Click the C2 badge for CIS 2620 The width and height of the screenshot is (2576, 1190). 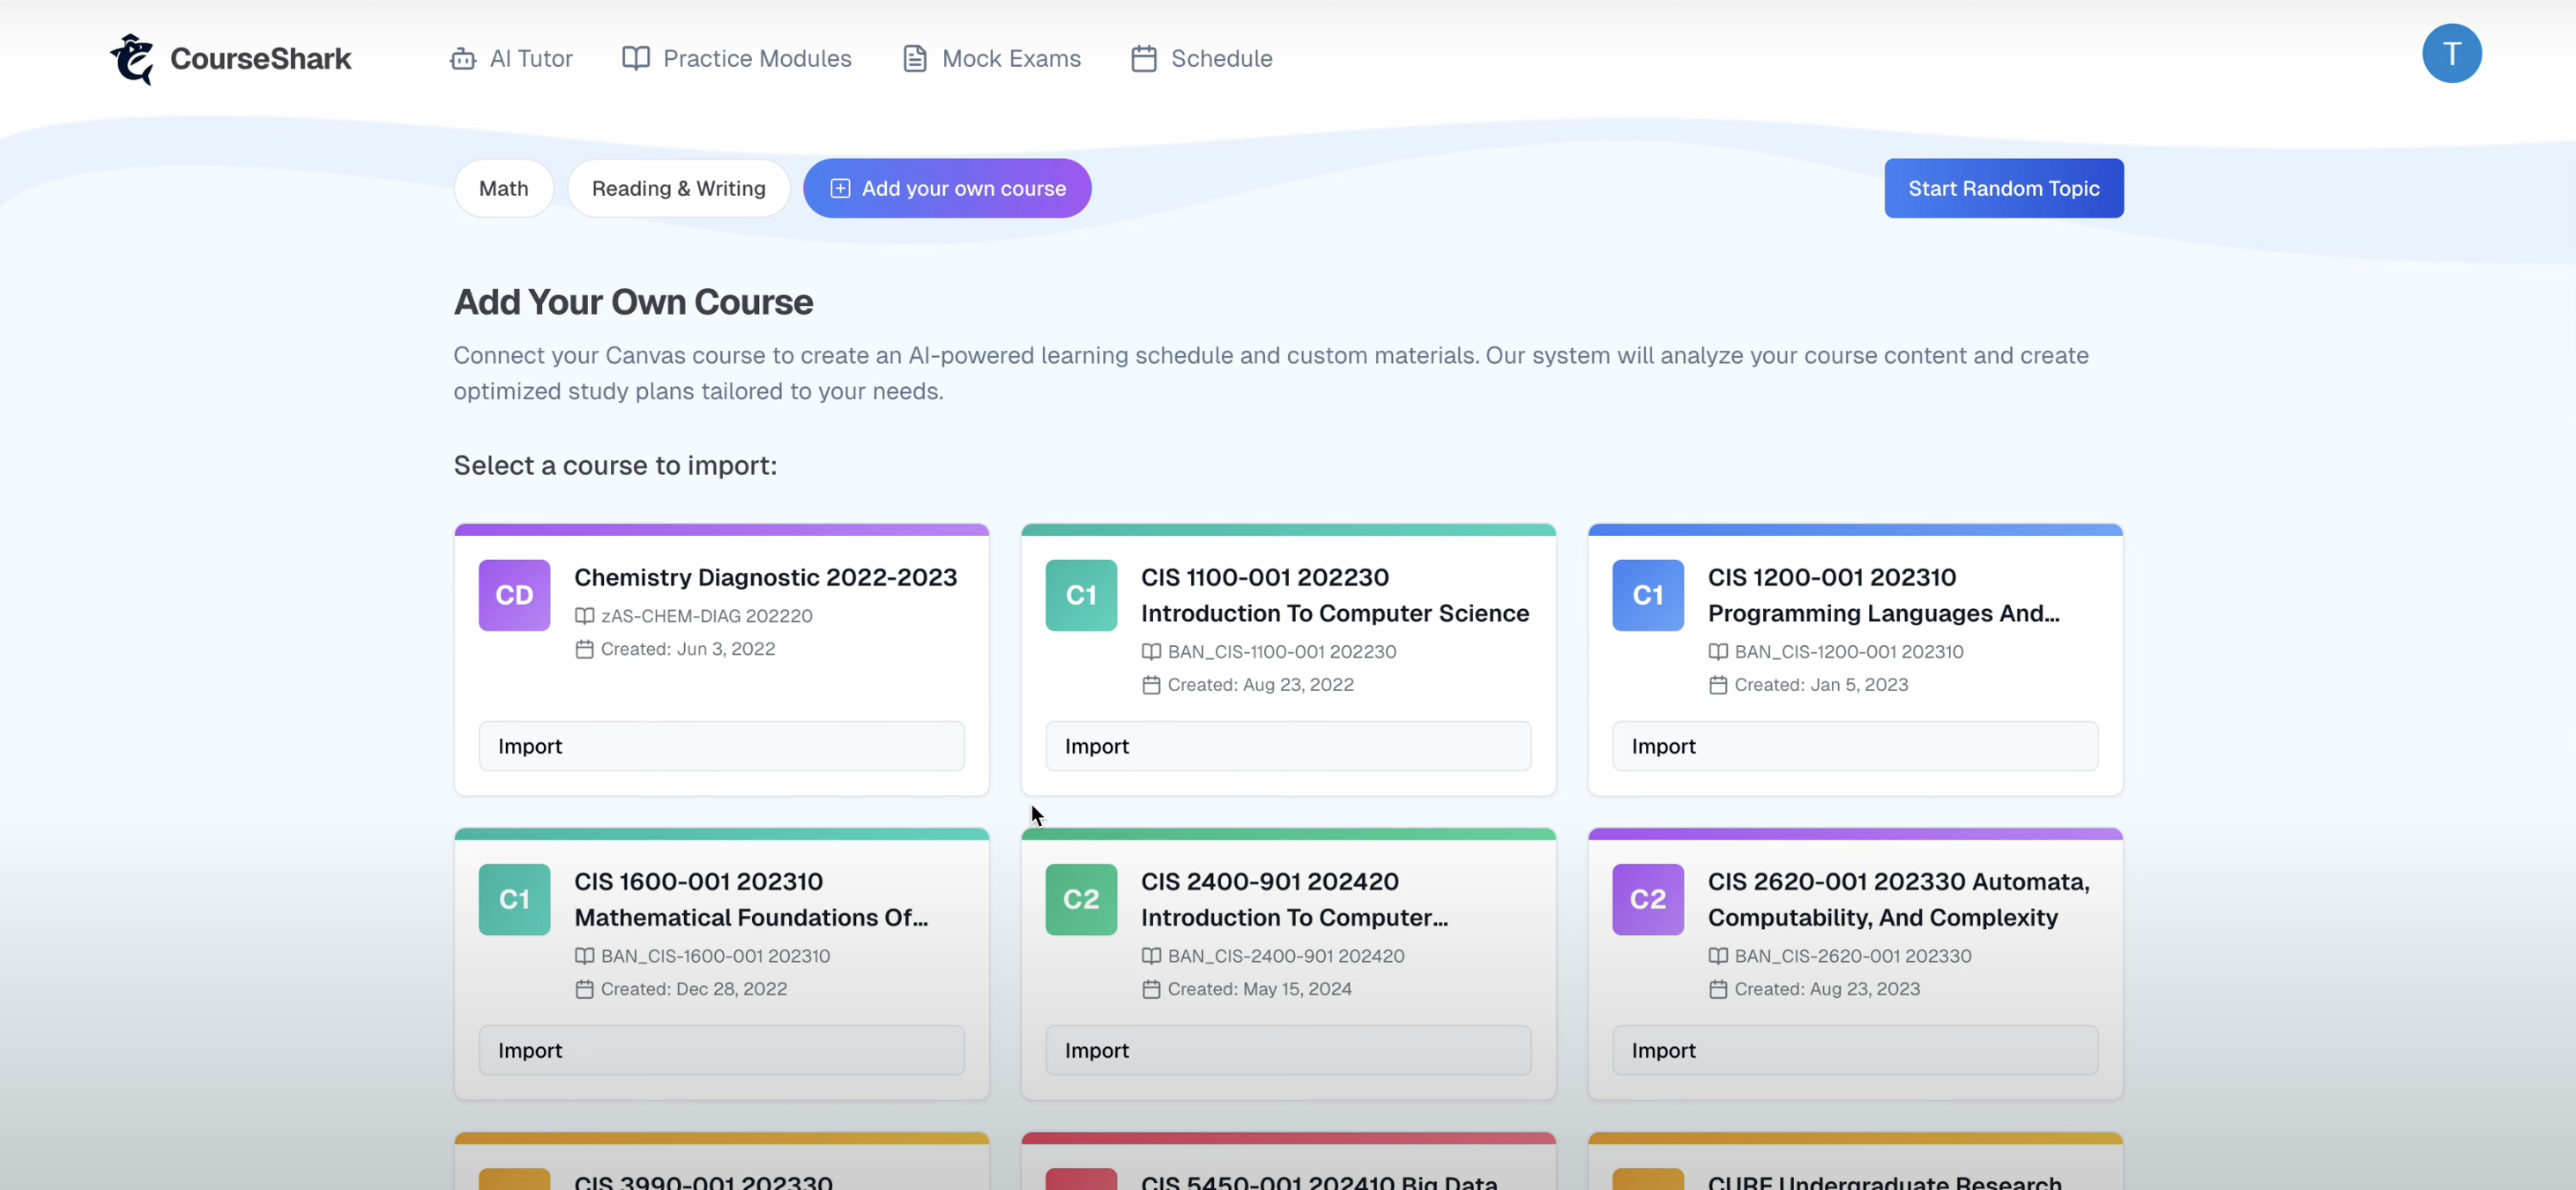pos(1647,899)
